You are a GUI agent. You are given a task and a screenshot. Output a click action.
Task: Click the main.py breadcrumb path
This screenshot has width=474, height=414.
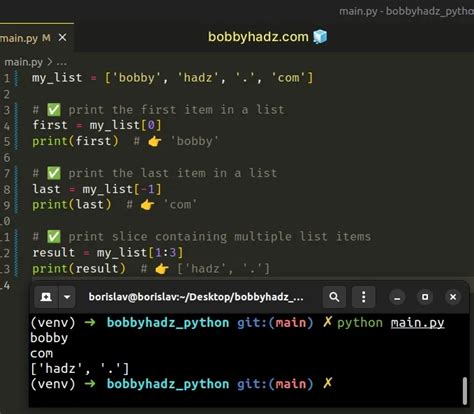click(24, 62)
